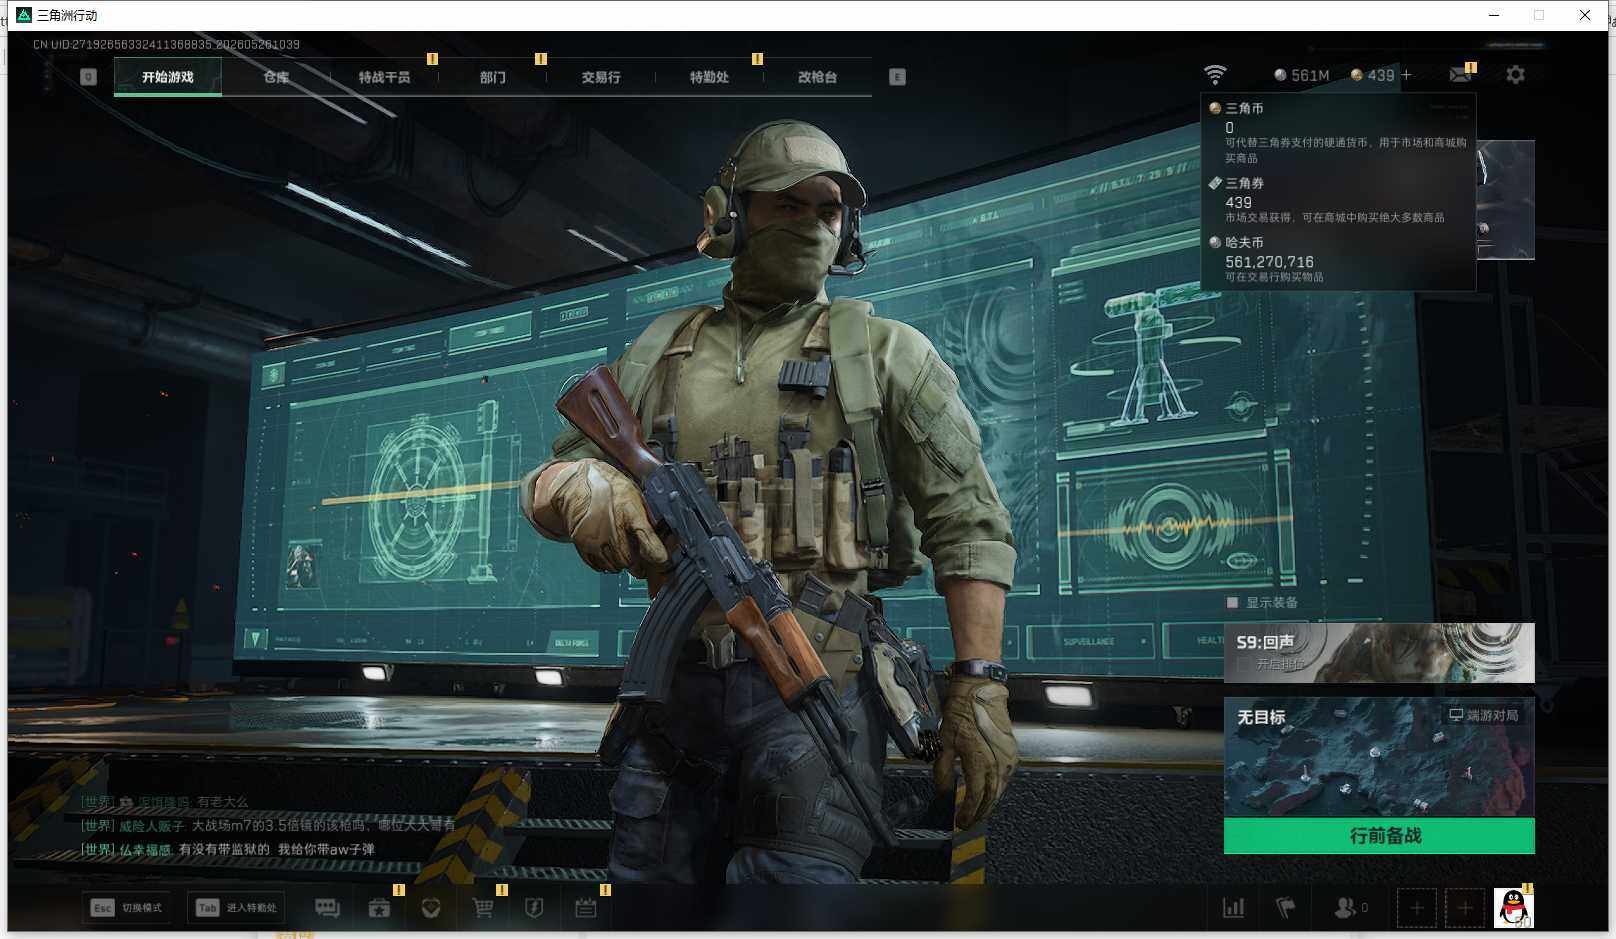
Task: Click the 561M 哈夫币 balance
Action: tap(1302, 75)
